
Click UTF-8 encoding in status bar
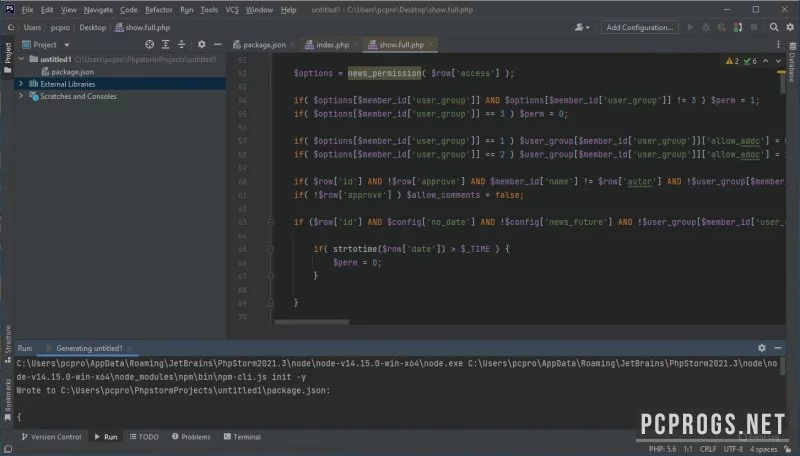tap(733, 449)
